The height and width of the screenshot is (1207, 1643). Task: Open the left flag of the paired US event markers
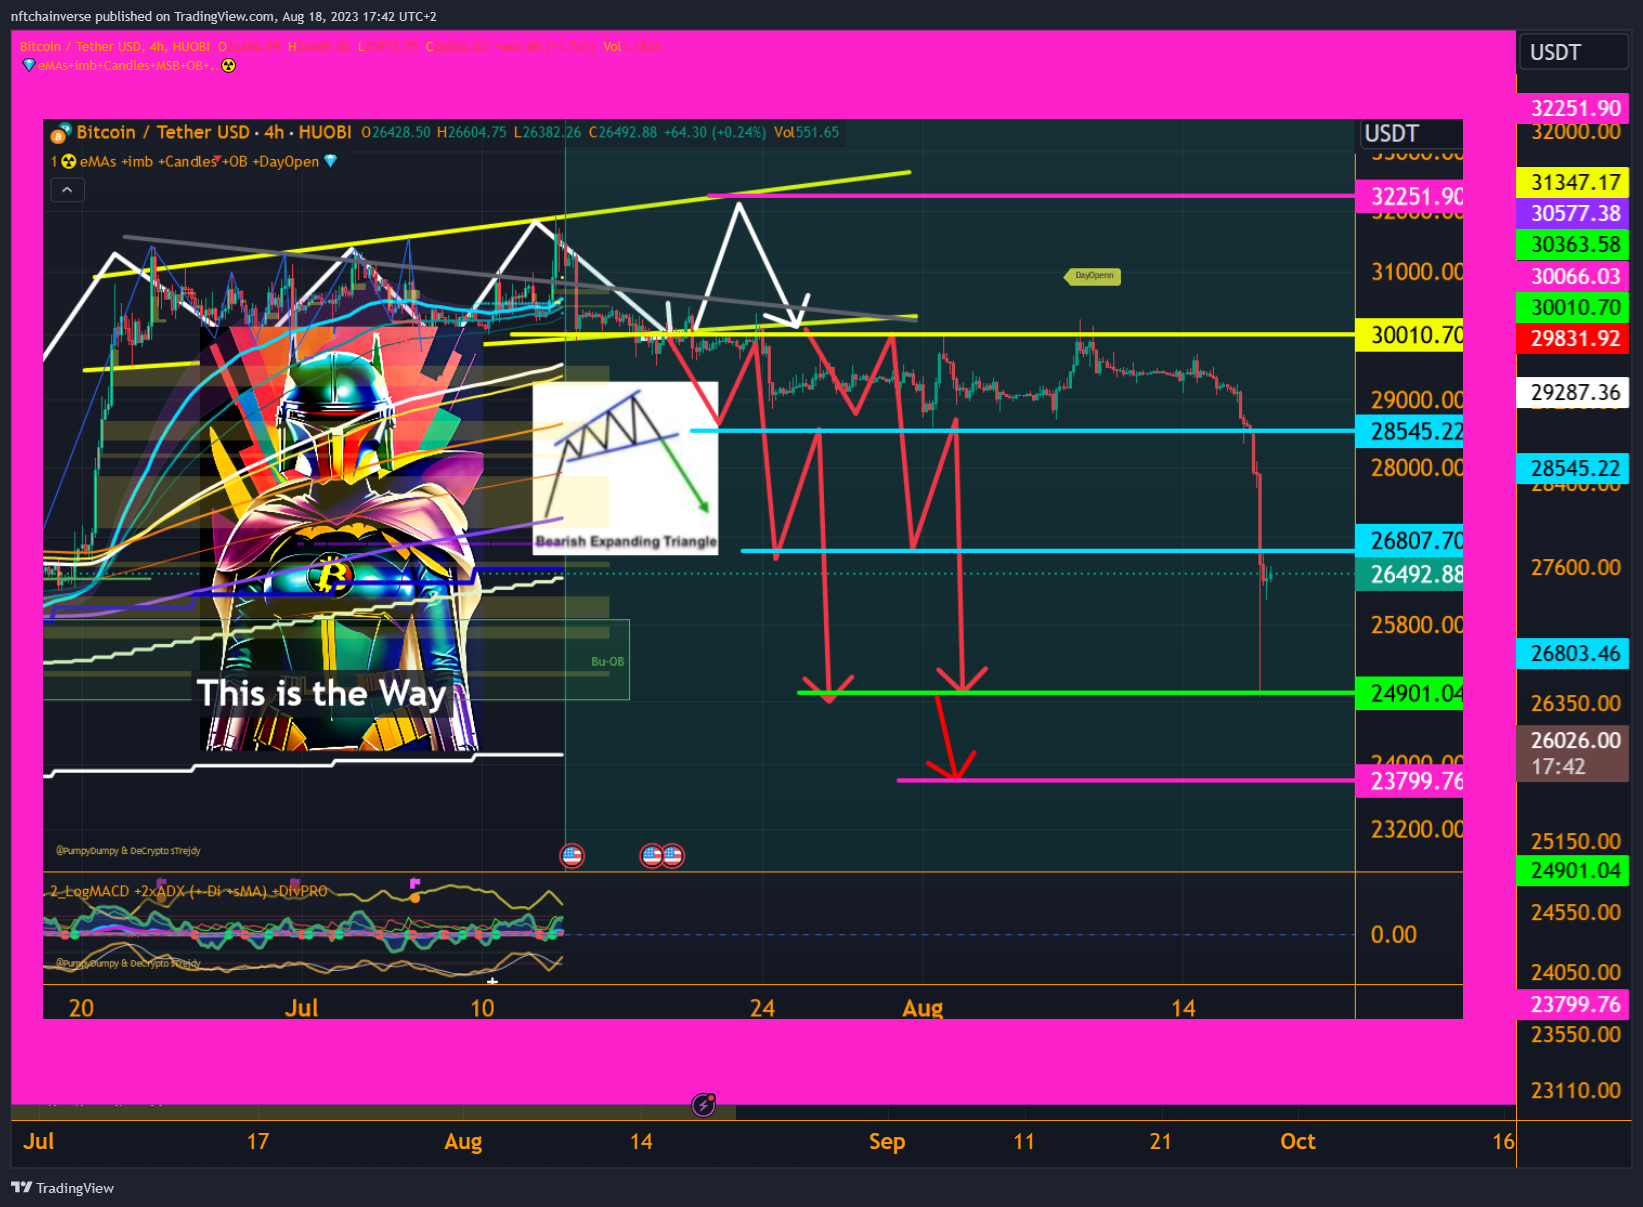651,855
